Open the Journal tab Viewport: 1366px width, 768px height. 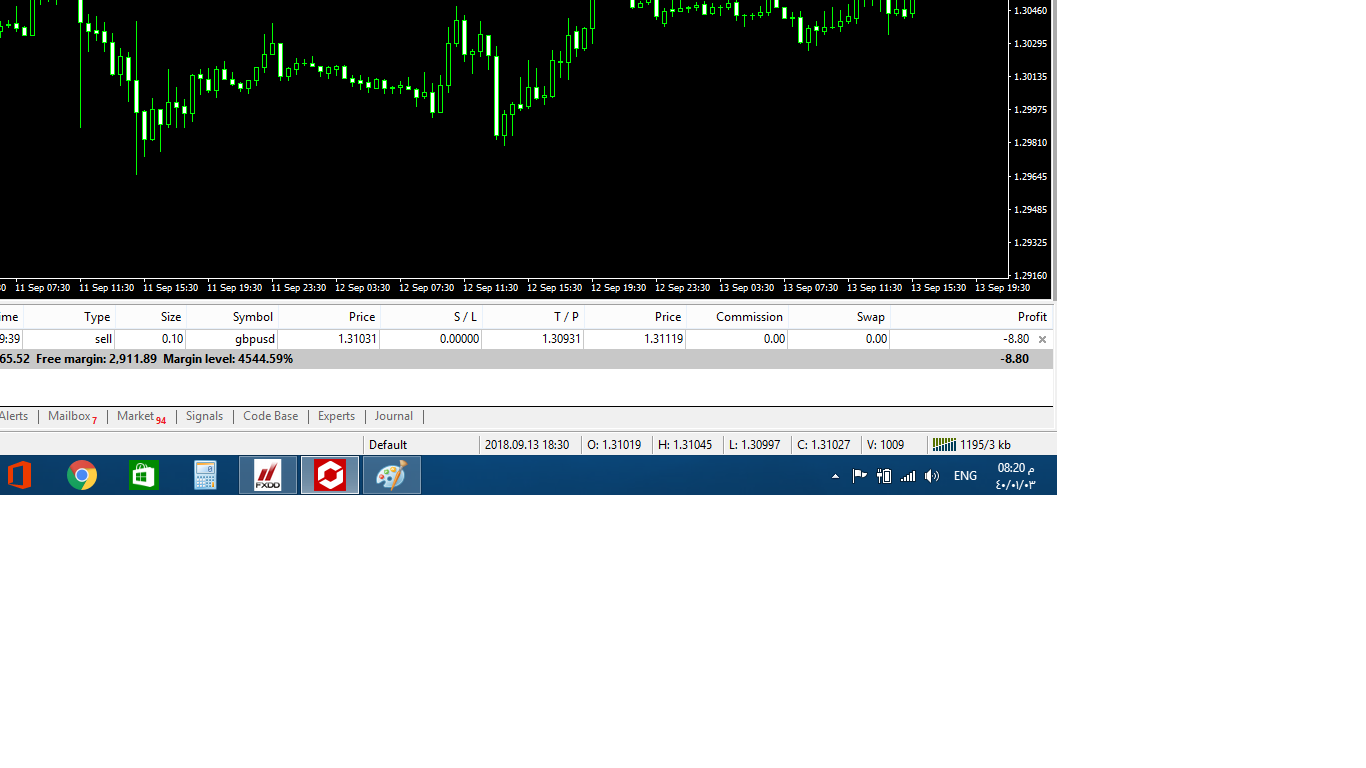point(393,416)
